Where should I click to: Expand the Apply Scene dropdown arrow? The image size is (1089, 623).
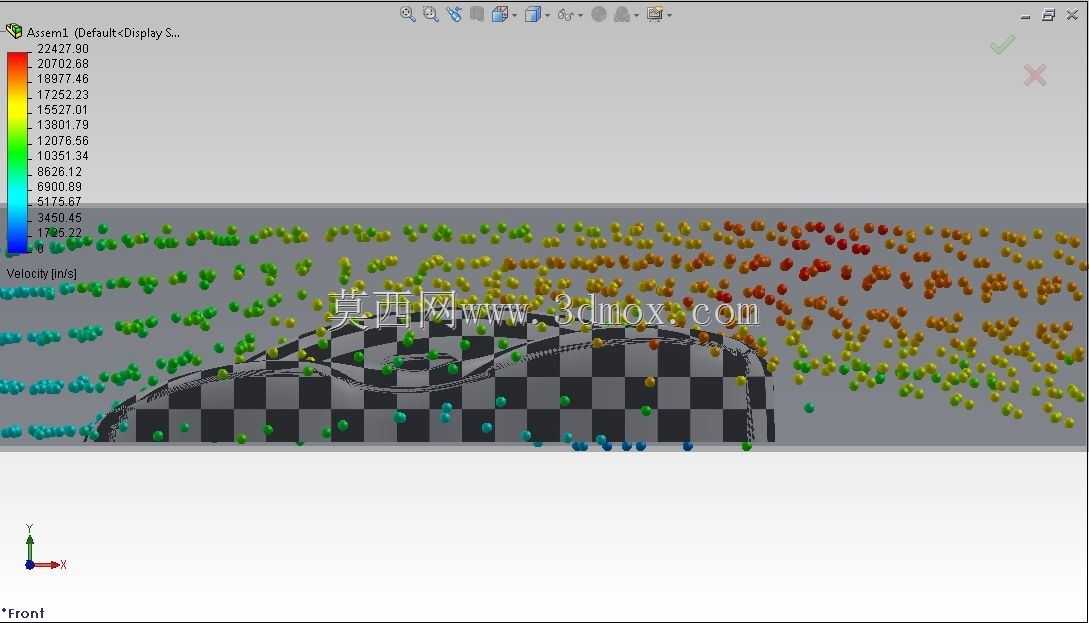coord(636,15)
